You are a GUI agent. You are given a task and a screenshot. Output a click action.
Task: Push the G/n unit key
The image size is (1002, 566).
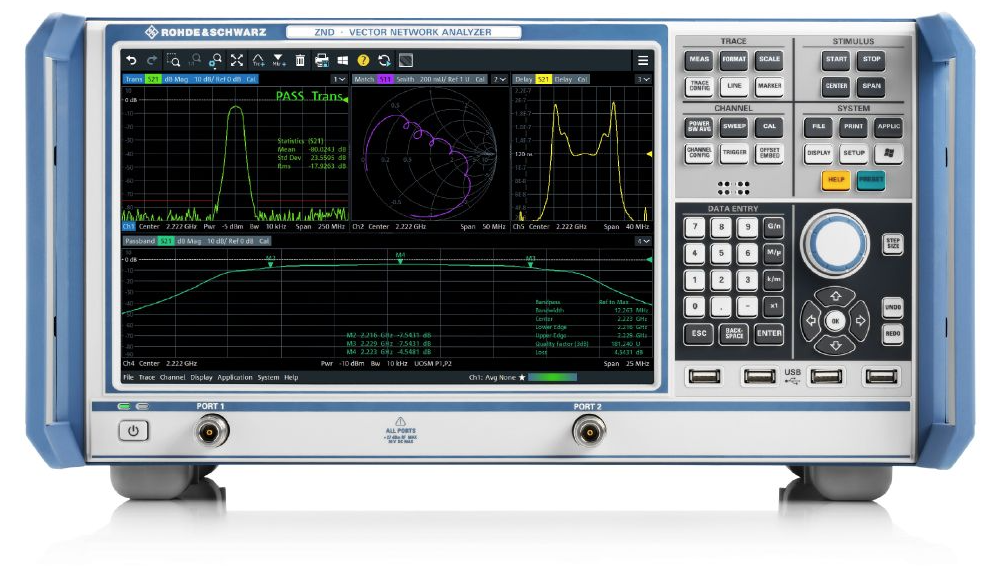pos(774,227)
